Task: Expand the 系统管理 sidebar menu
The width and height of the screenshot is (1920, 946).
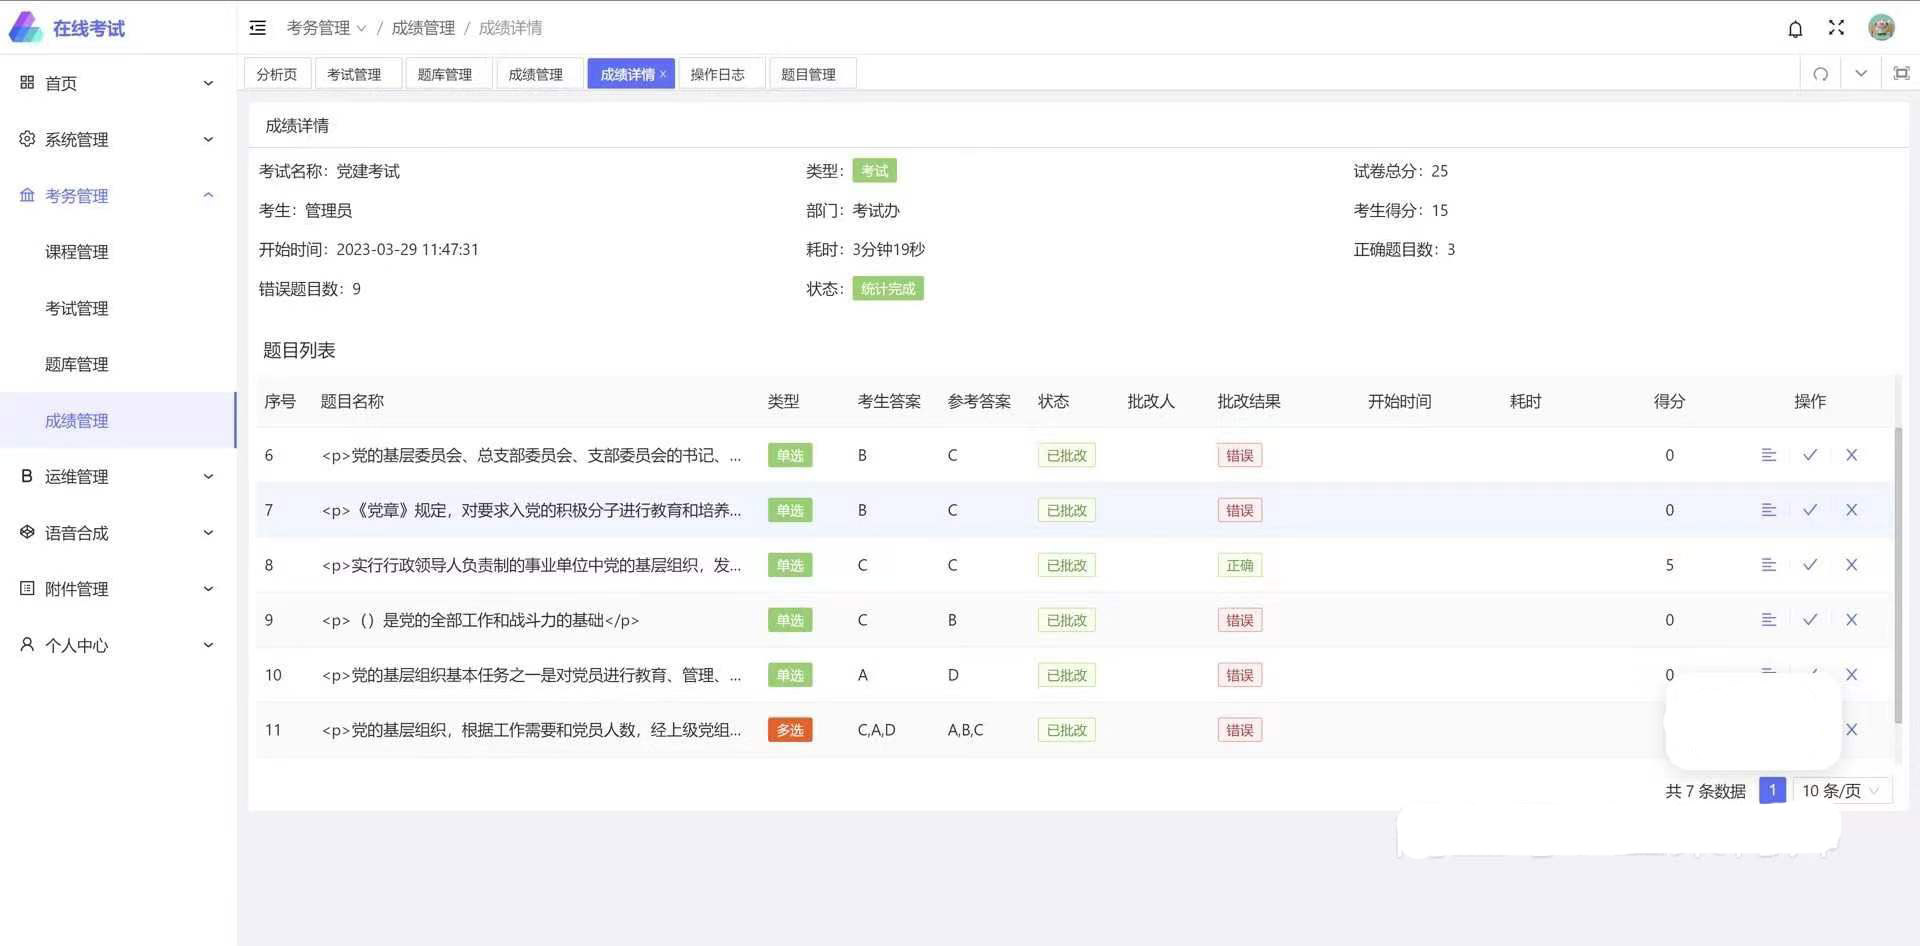Action: (118, 139)
